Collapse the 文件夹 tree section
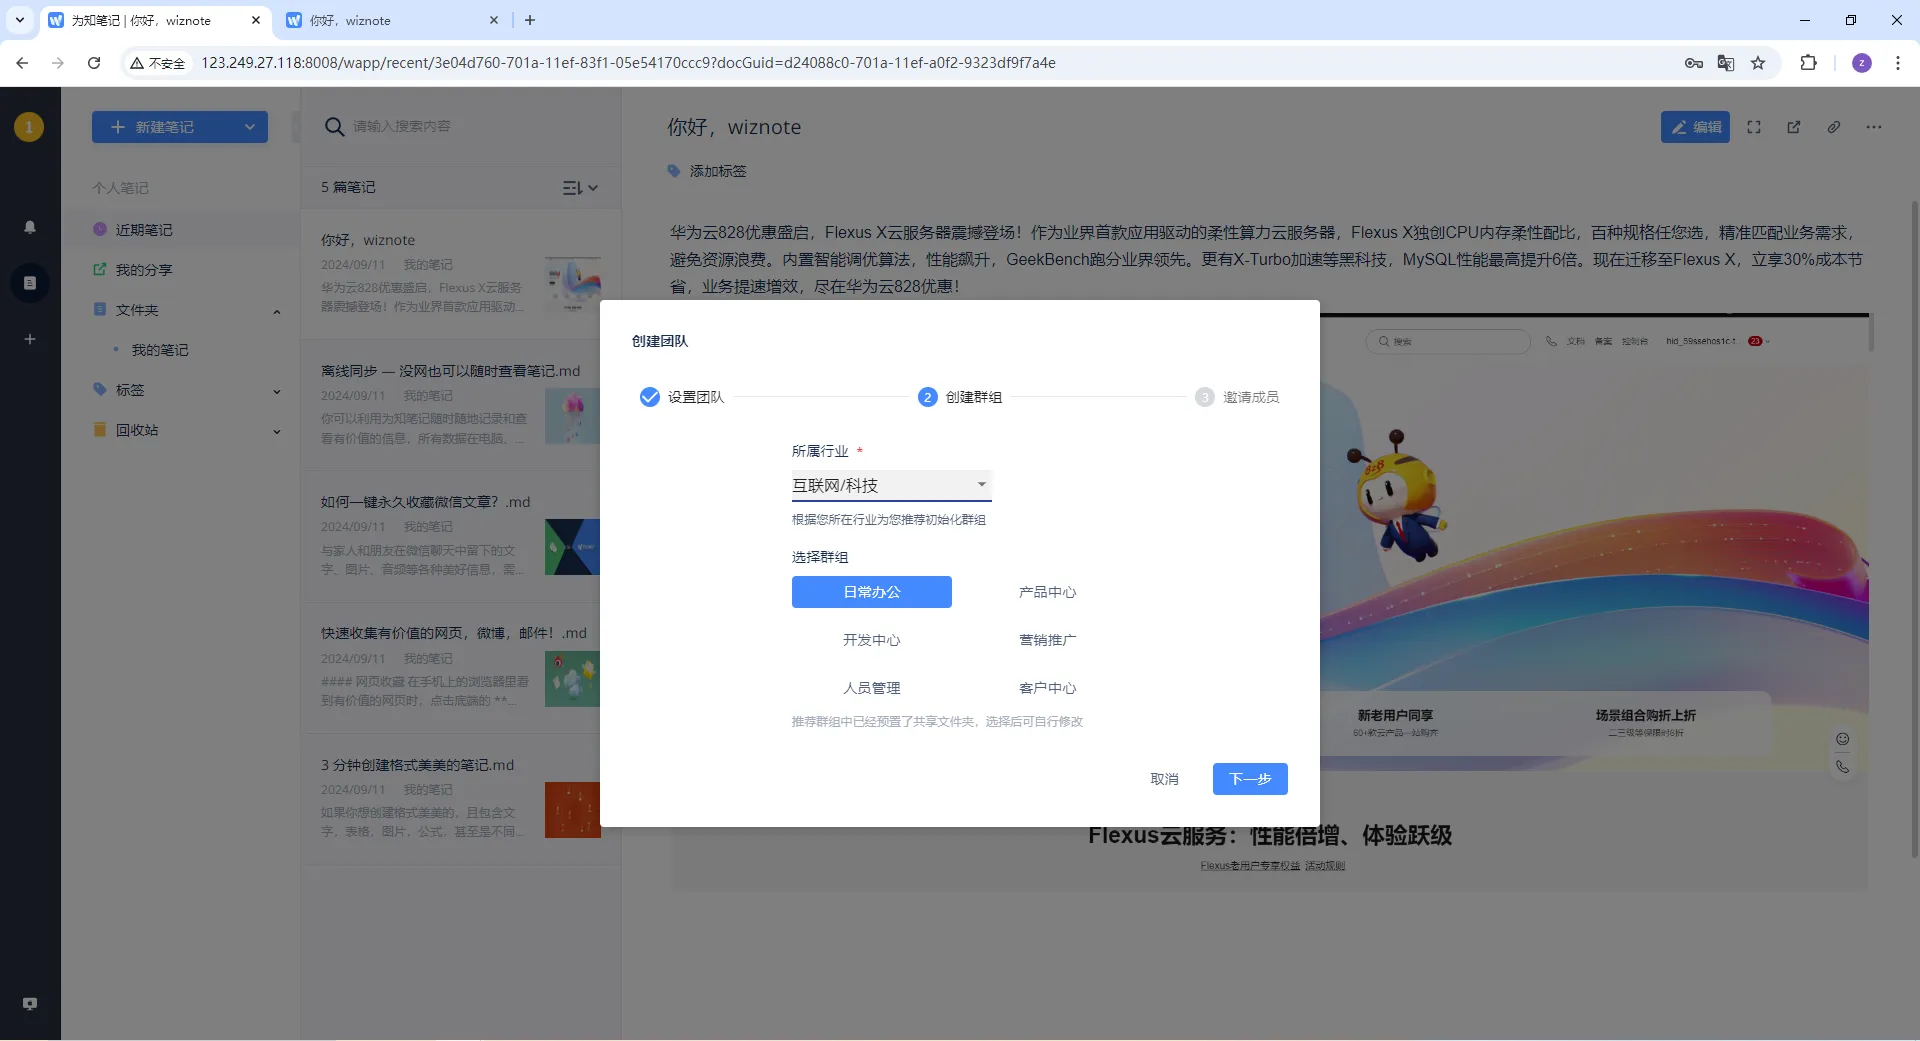 point(277,311)
